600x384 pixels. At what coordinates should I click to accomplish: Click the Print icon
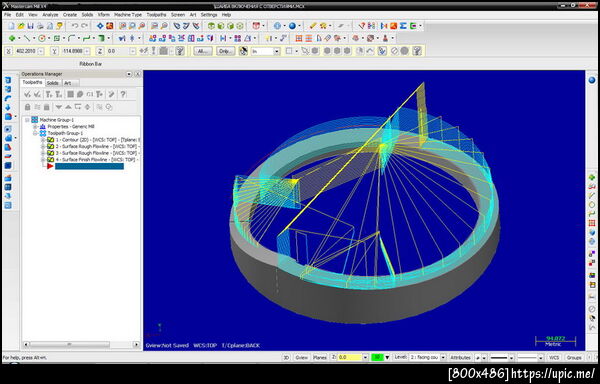(x=40, y=26)
